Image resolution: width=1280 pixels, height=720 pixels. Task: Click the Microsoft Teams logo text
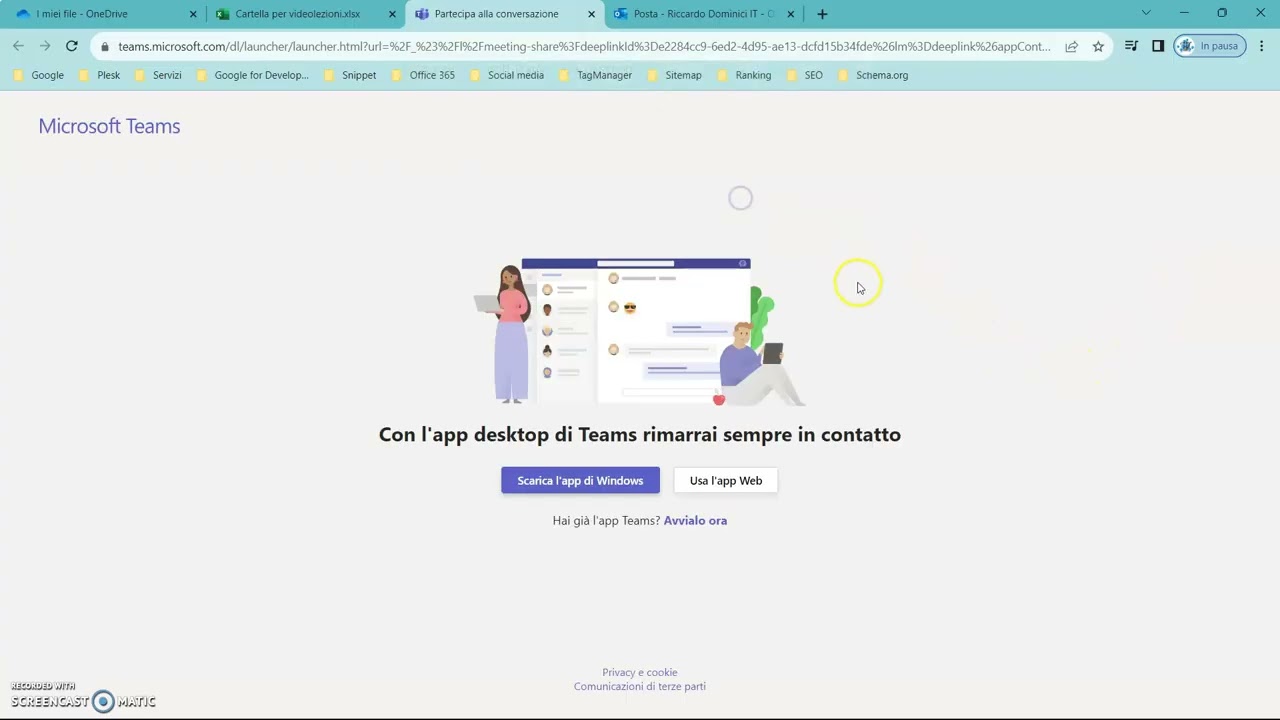pos(109,126)
